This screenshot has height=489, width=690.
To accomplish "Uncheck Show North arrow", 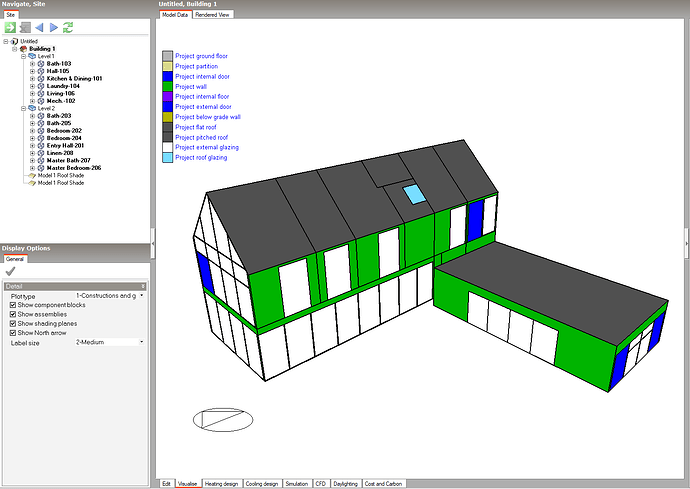I will tap(13, 333).
